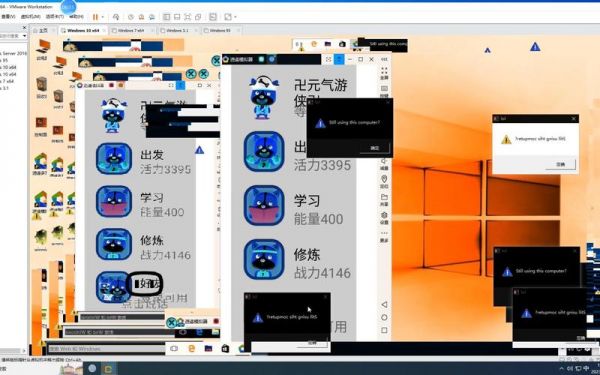Click 学习 icon in the right emulator window
This screenshot has width=600, height=375.
264,205
